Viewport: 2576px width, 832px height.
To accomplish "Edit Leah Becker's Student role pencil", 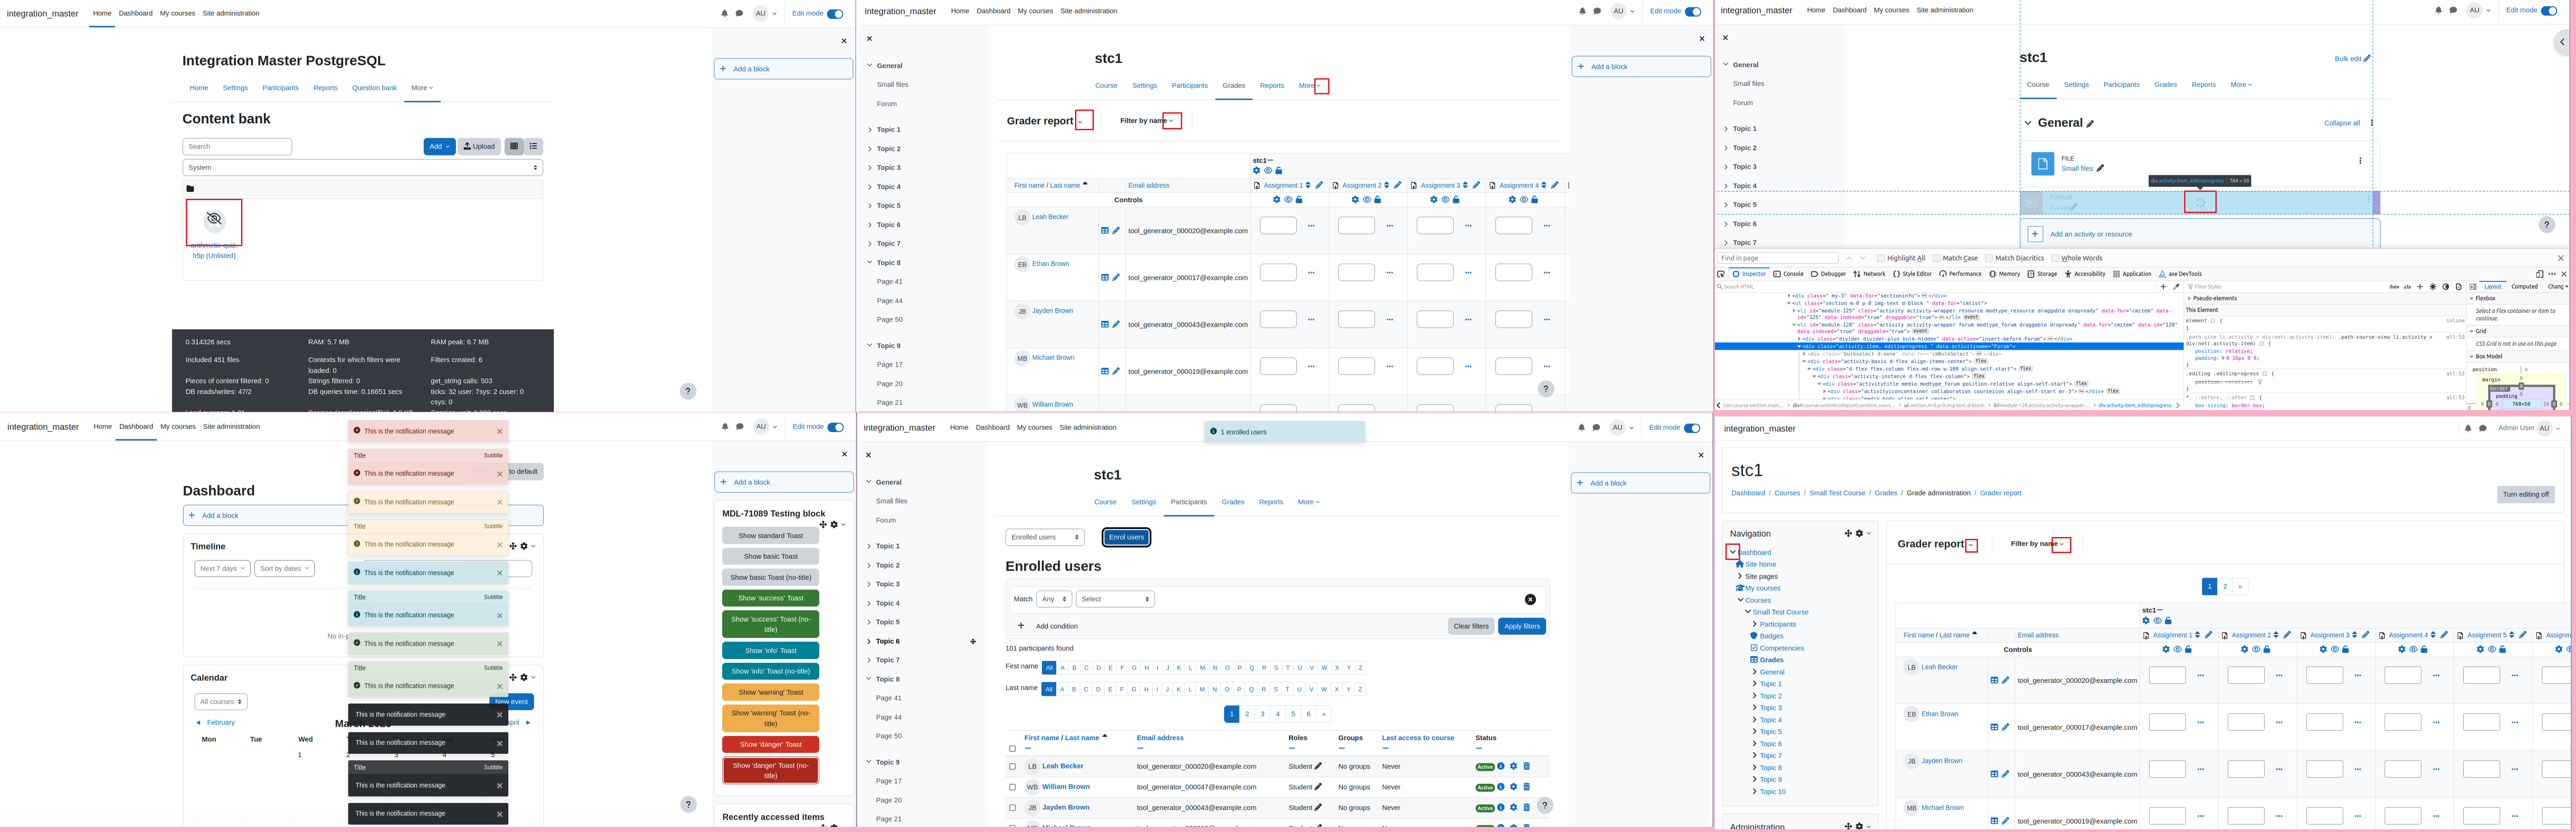I will [x=1318, y=766].
